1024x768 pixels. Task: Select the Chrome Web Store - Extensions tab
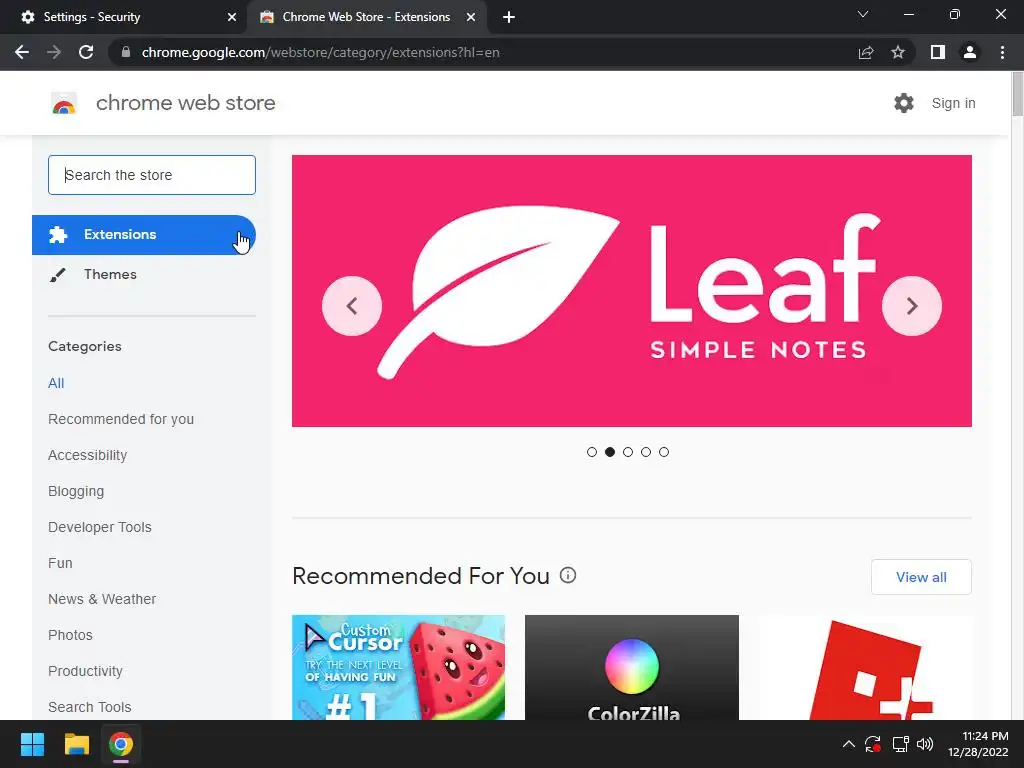pyautogui.click(x=366, y=17)
